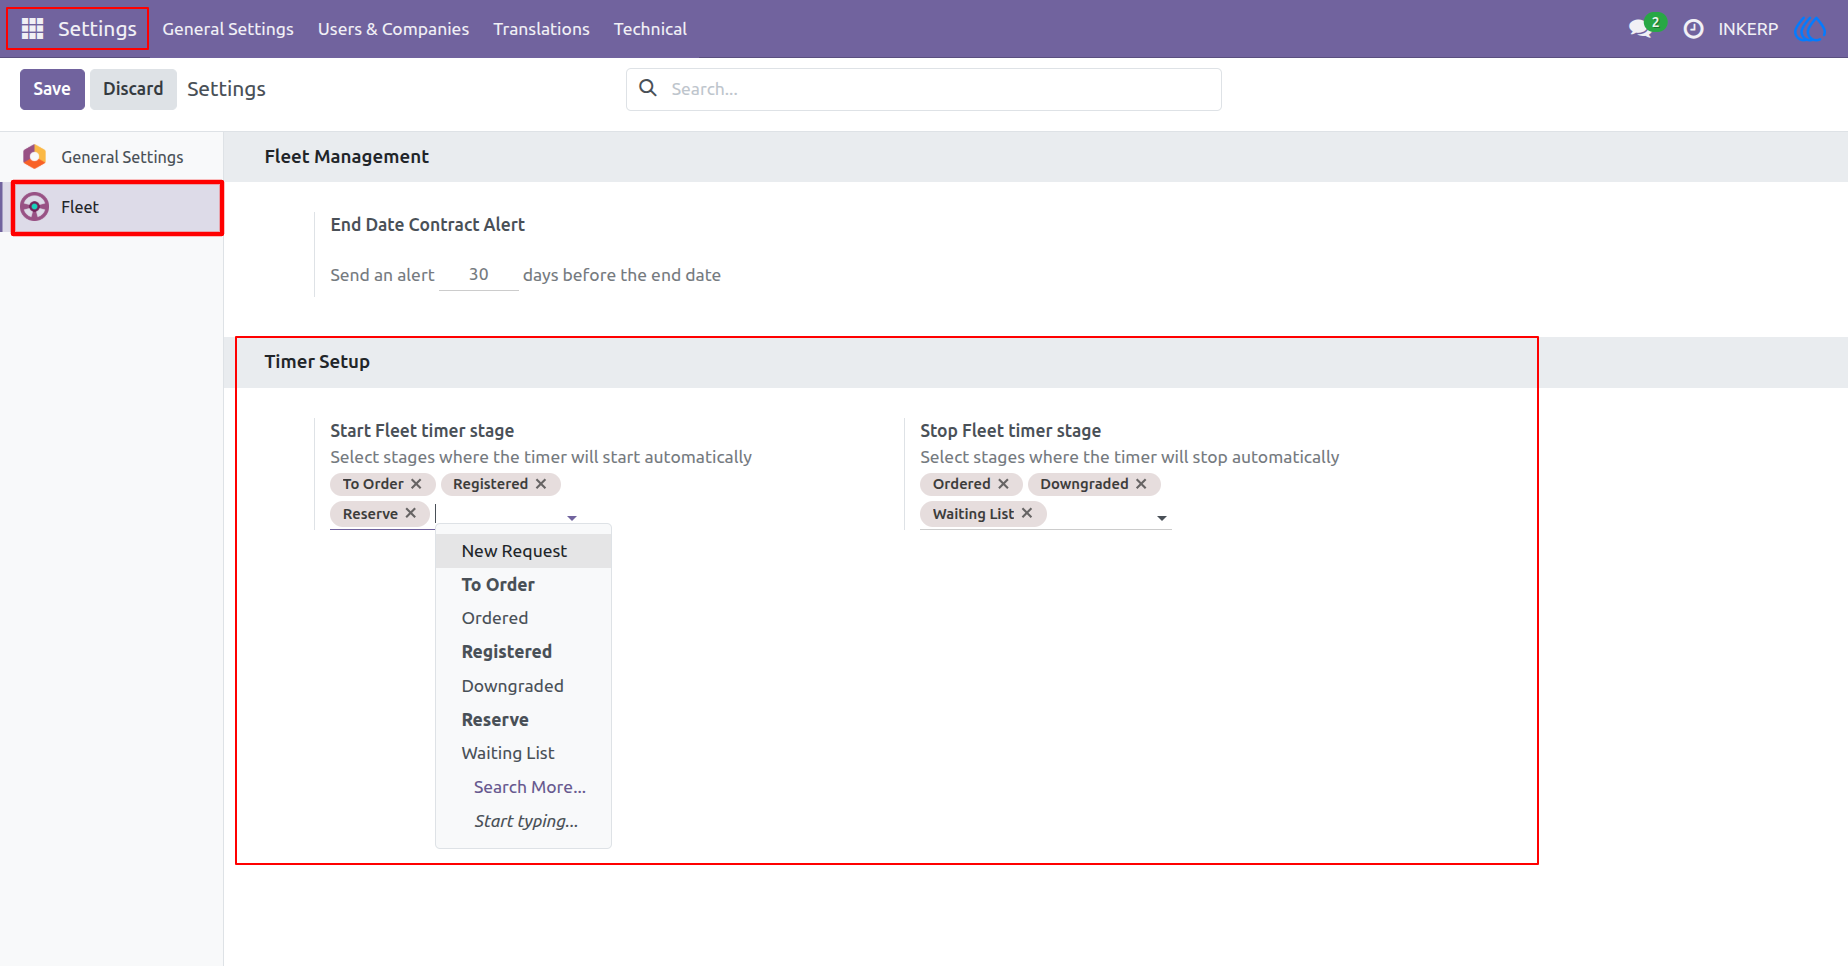Choose To Order in the dropdown list

[x=523, y=585]
